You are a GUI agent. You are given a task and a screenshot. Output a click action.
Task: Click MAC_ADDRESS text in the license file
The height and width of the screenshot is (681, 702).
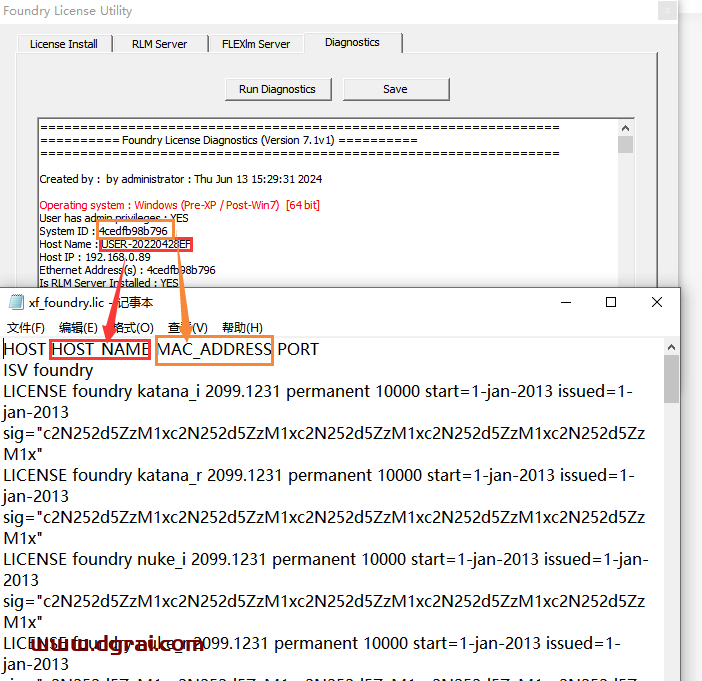(214, 349)
